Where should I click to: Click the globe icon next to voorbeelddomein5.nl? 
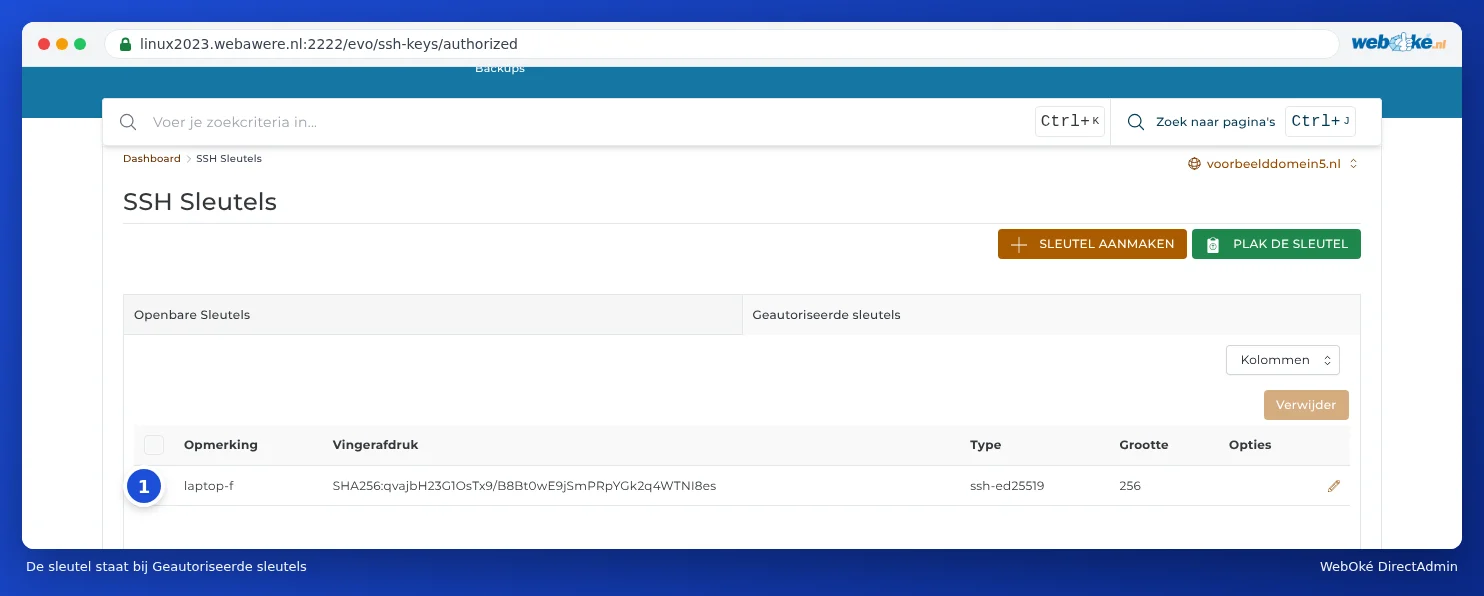point(1194,164)
